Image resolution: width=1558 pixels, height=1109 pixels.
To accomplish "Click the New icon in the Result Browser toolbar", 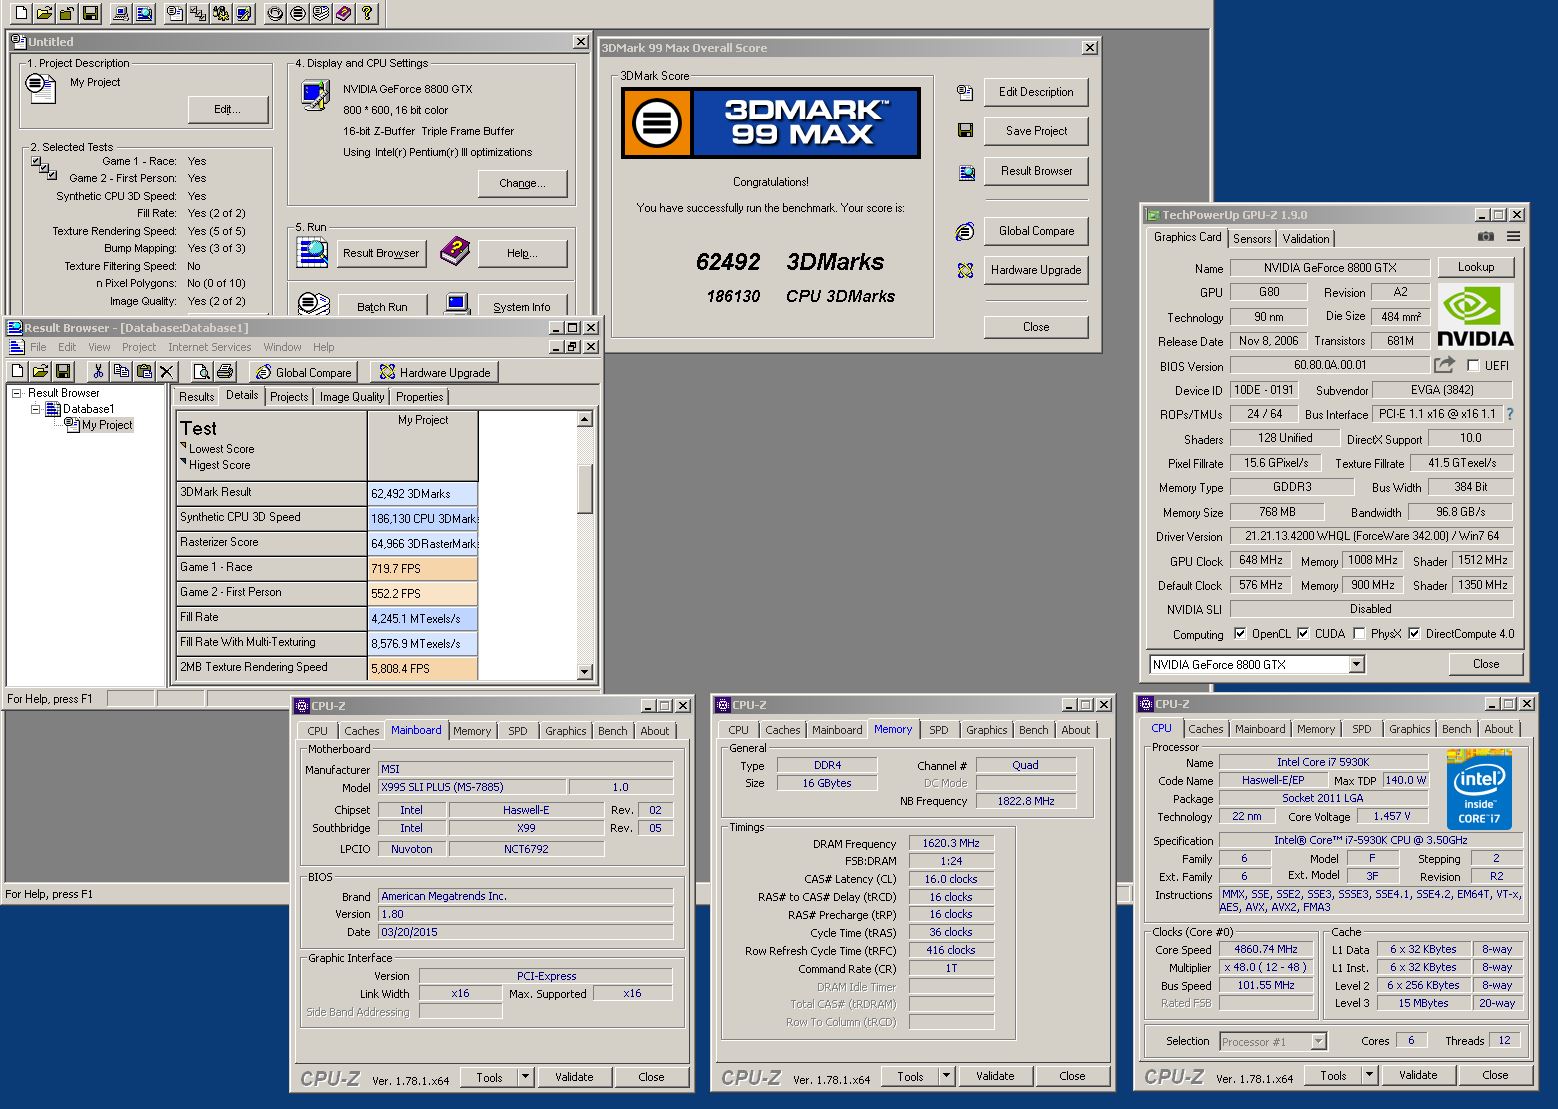I will click(x=17, y=371).
